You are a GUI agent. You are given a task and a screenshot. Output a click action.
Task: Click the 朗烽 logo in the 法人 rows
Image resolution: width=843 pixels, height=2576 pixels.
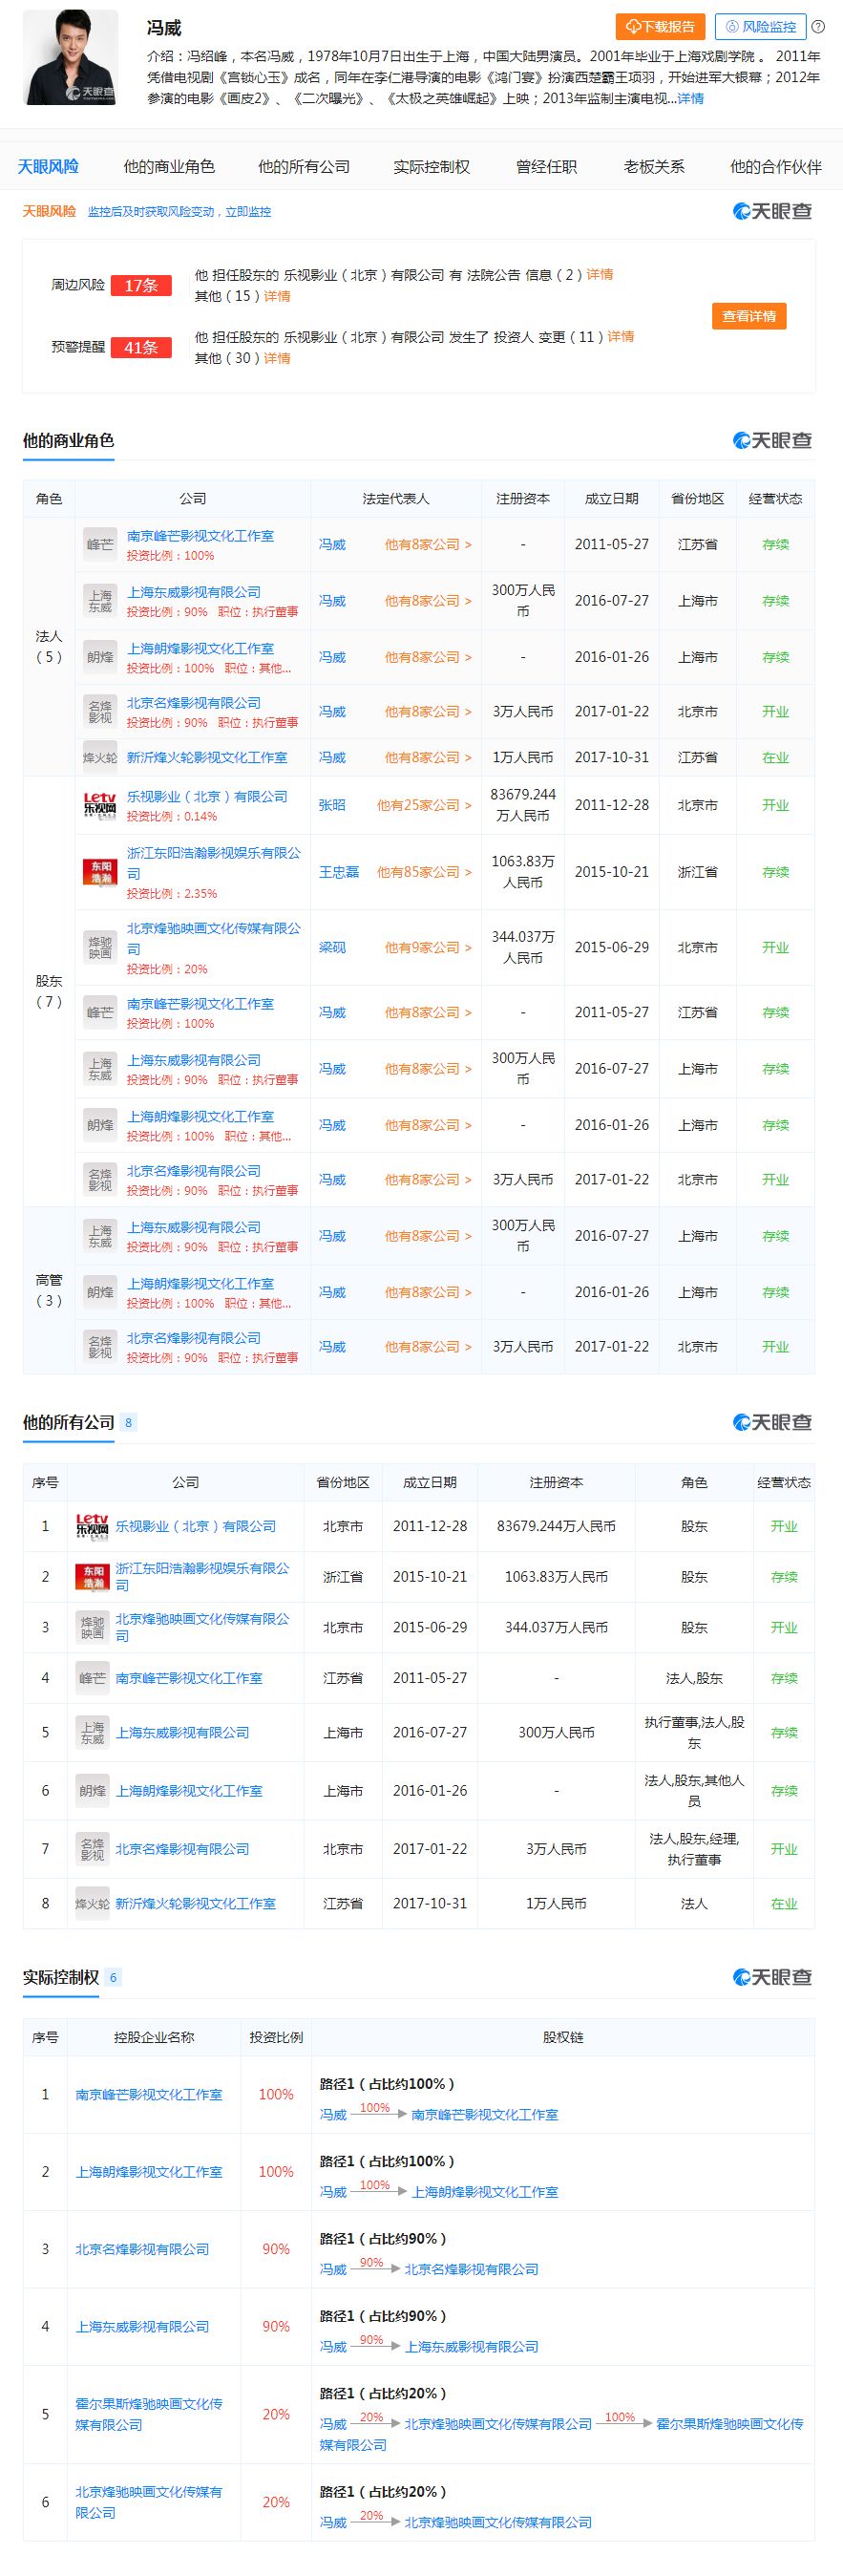coord(100,657)
